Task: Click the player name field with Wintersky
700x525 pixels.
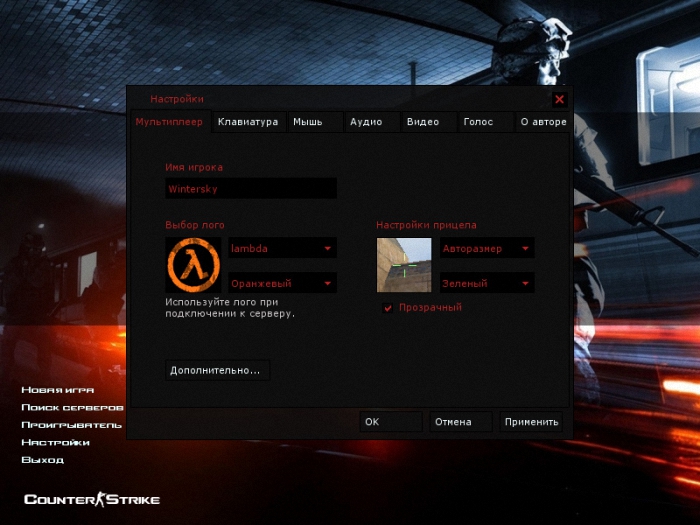Action: (x=251, y=188)
